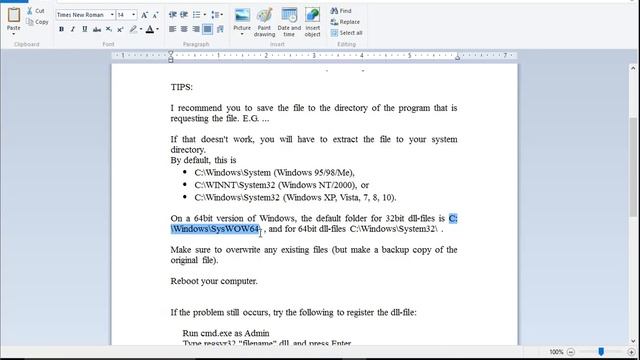Click the vertical scrollbar thumb
The width and height of the screenshot is (640, 360).
(x=633, y=167)
